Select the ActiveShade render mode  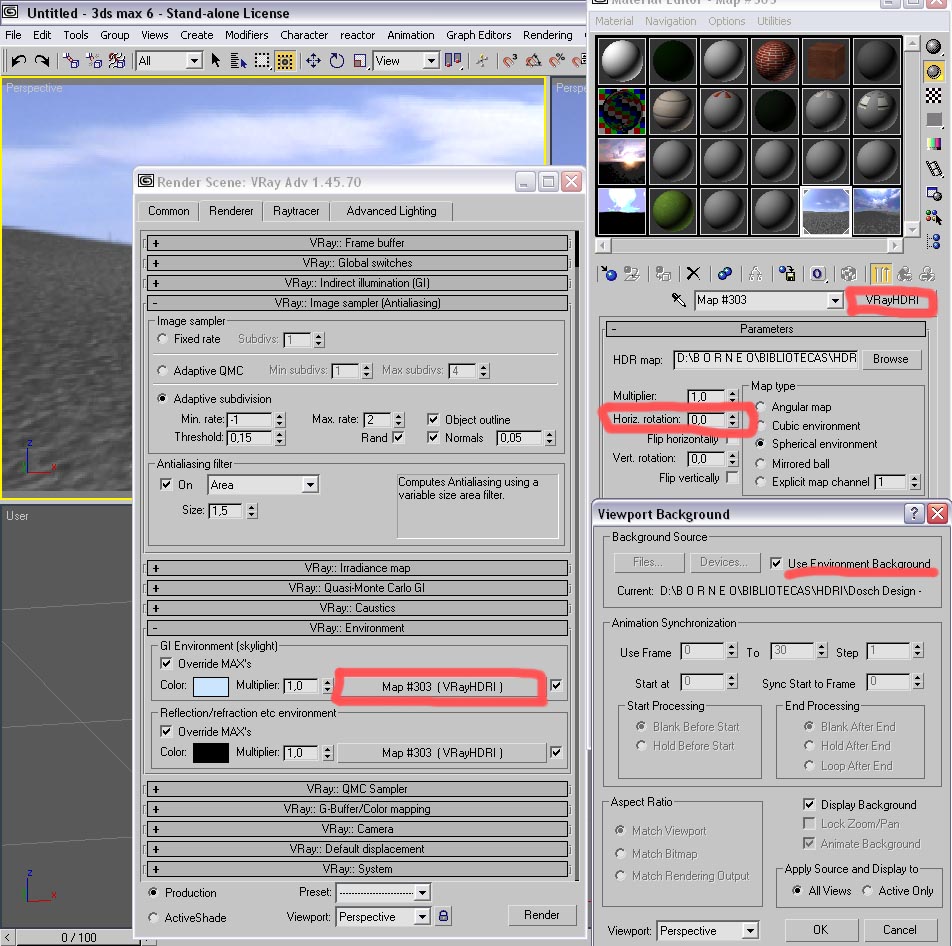(153, 917)
